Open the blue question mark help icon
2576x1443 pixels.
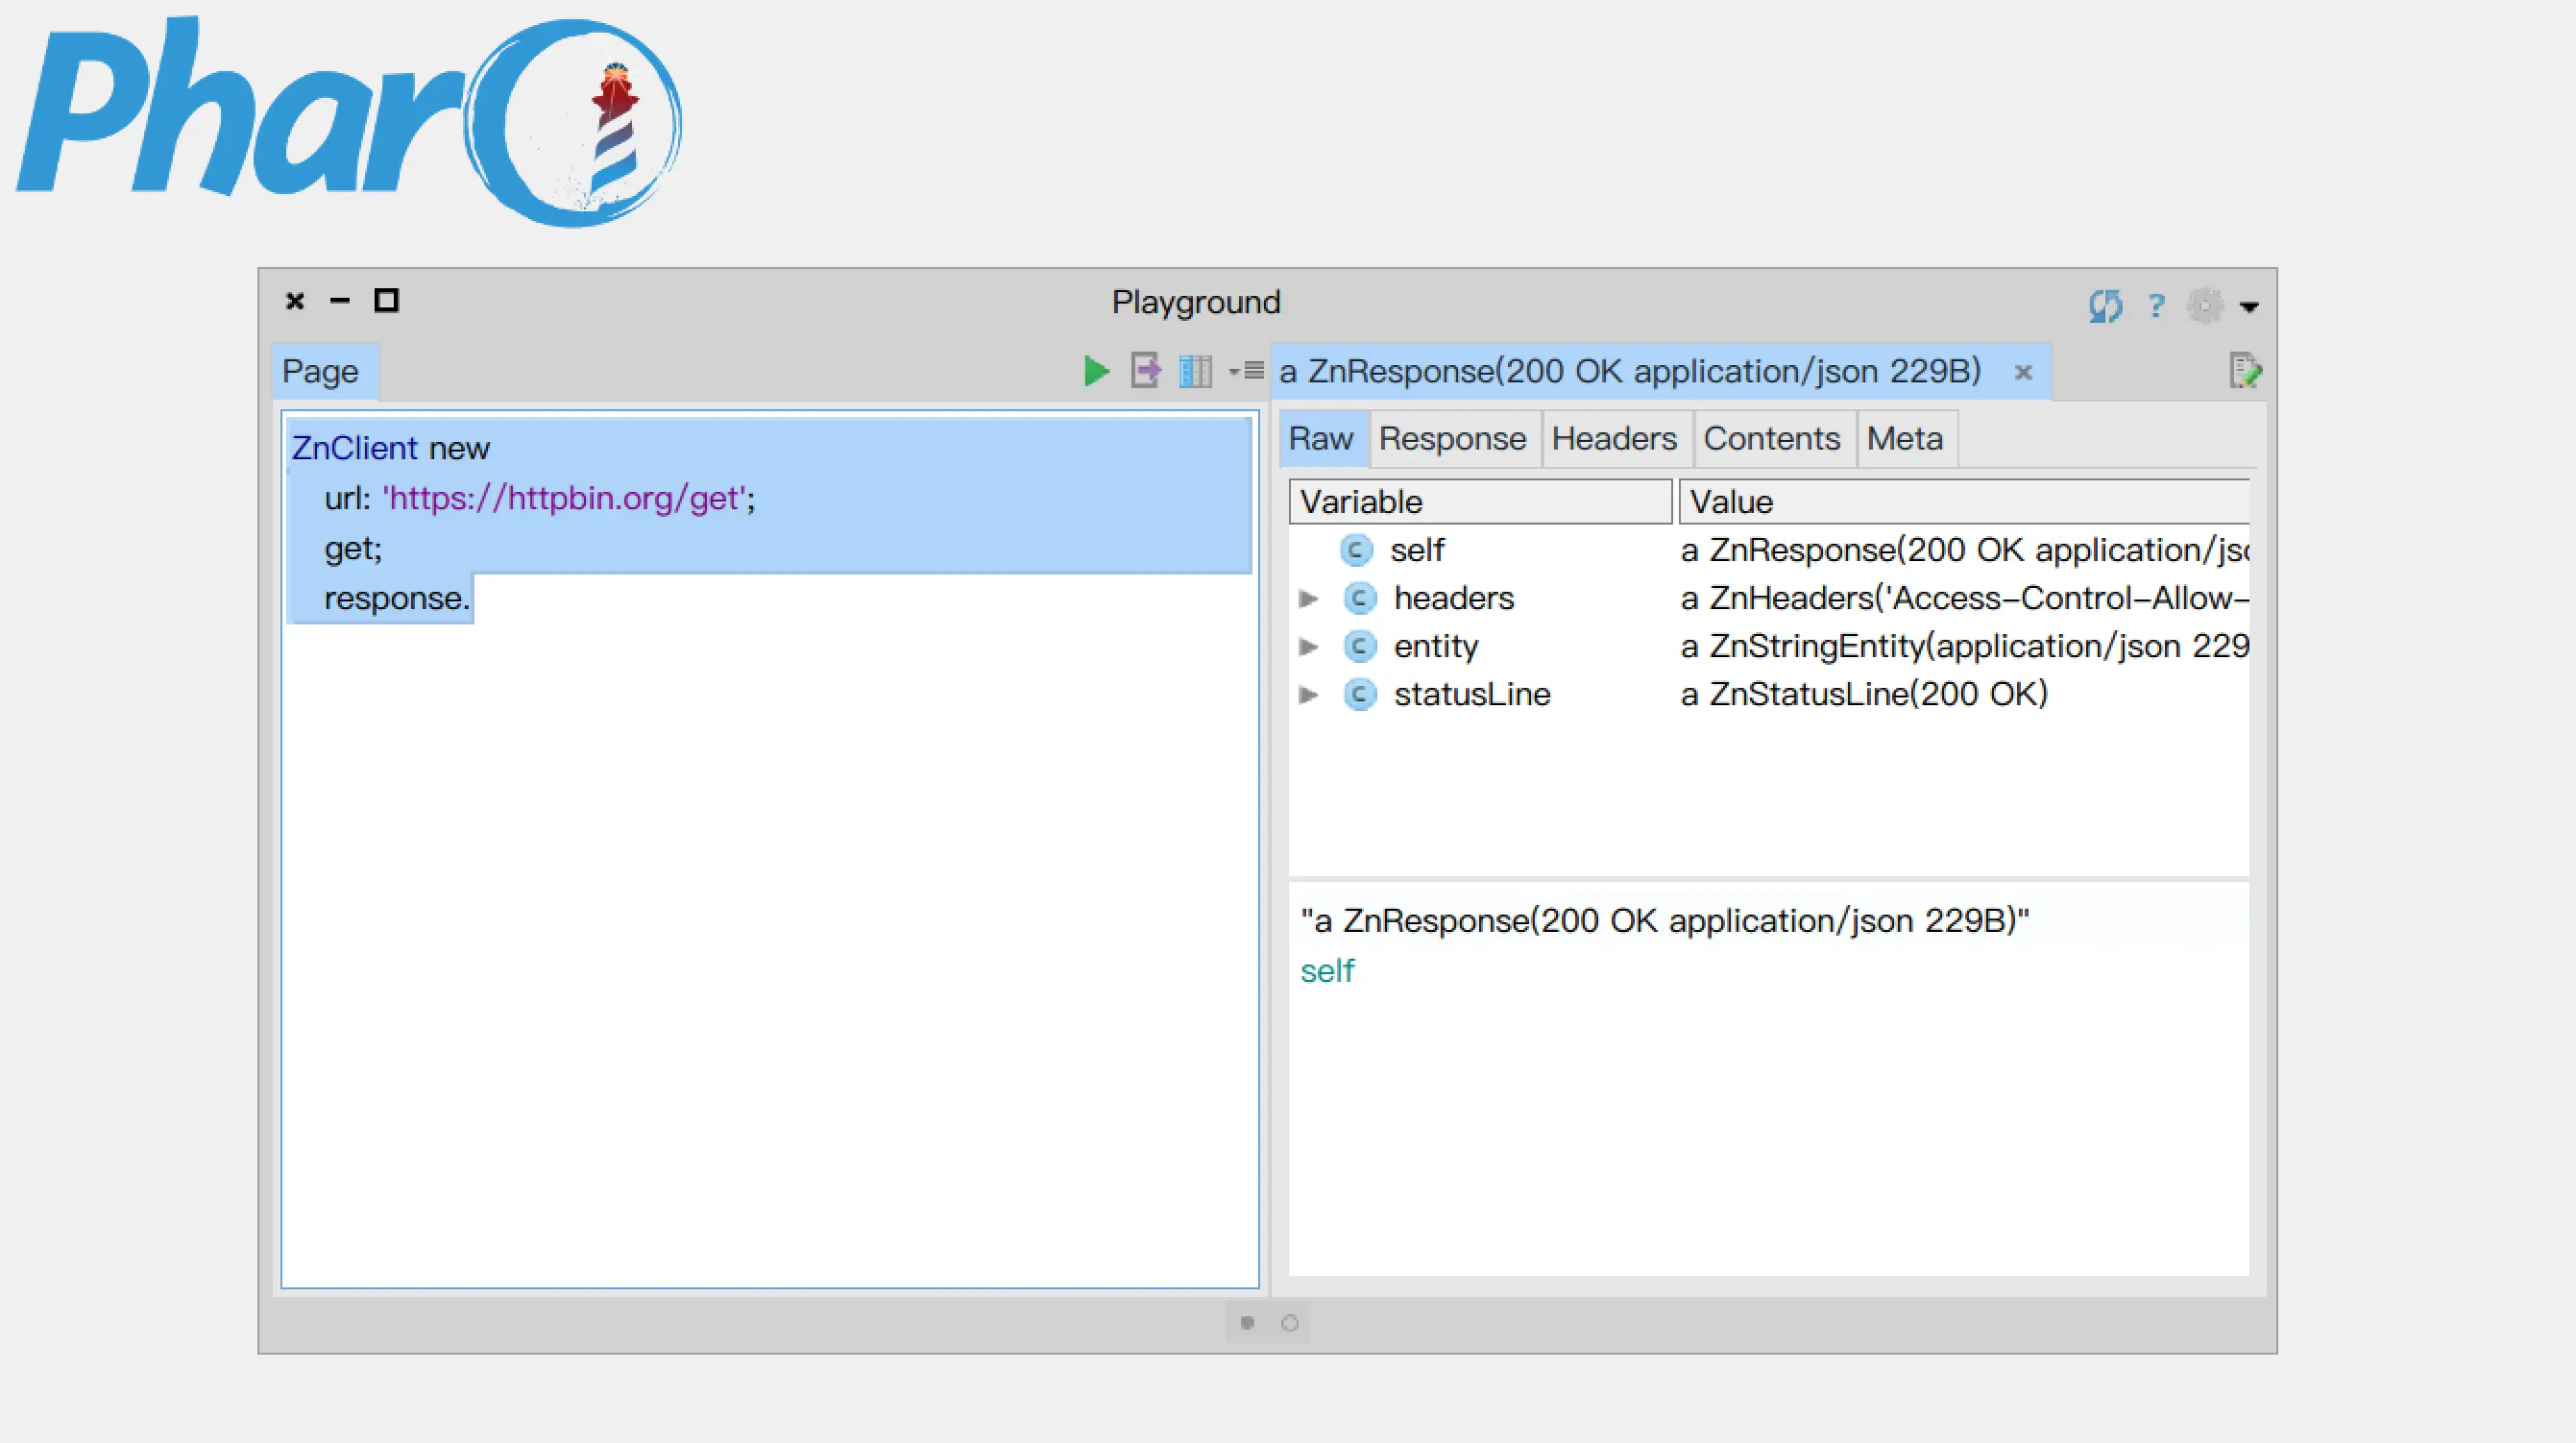(2156, 305)
